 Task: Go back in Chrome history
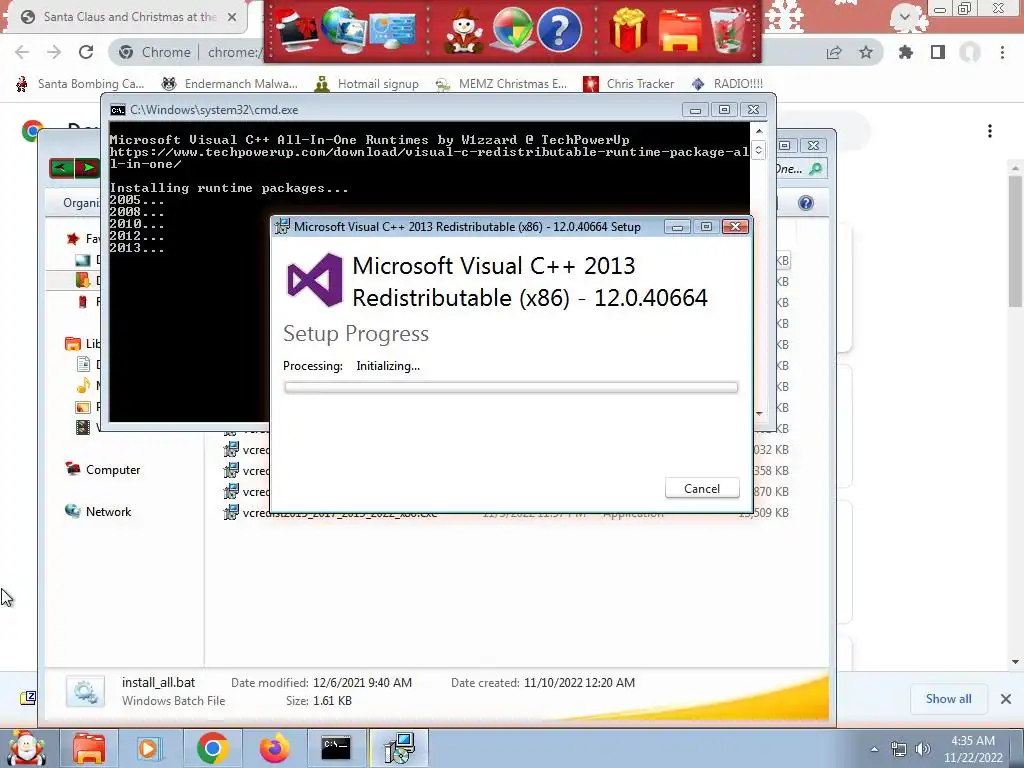[x=22, y=52]
